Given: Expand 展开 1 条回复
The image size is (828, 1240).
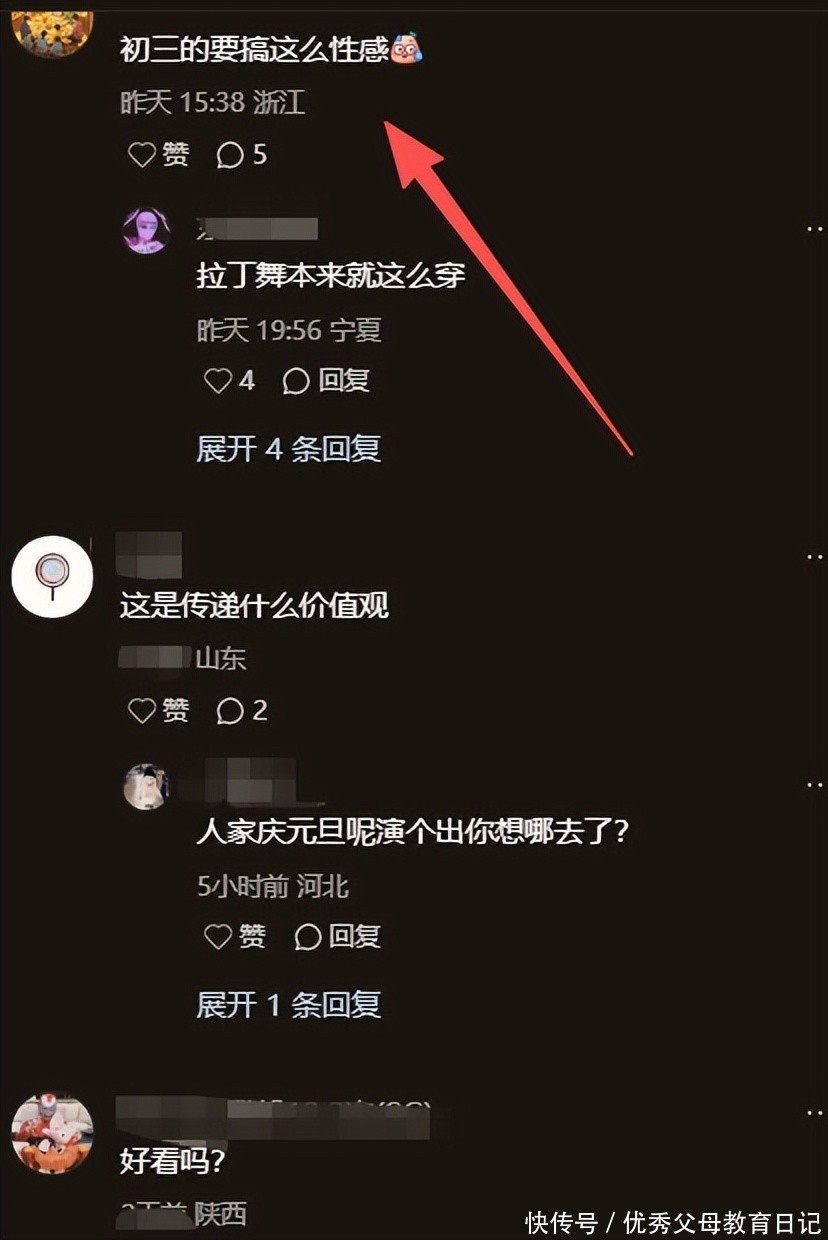Looking at the screenshot, I should (x=289, y=1005).
